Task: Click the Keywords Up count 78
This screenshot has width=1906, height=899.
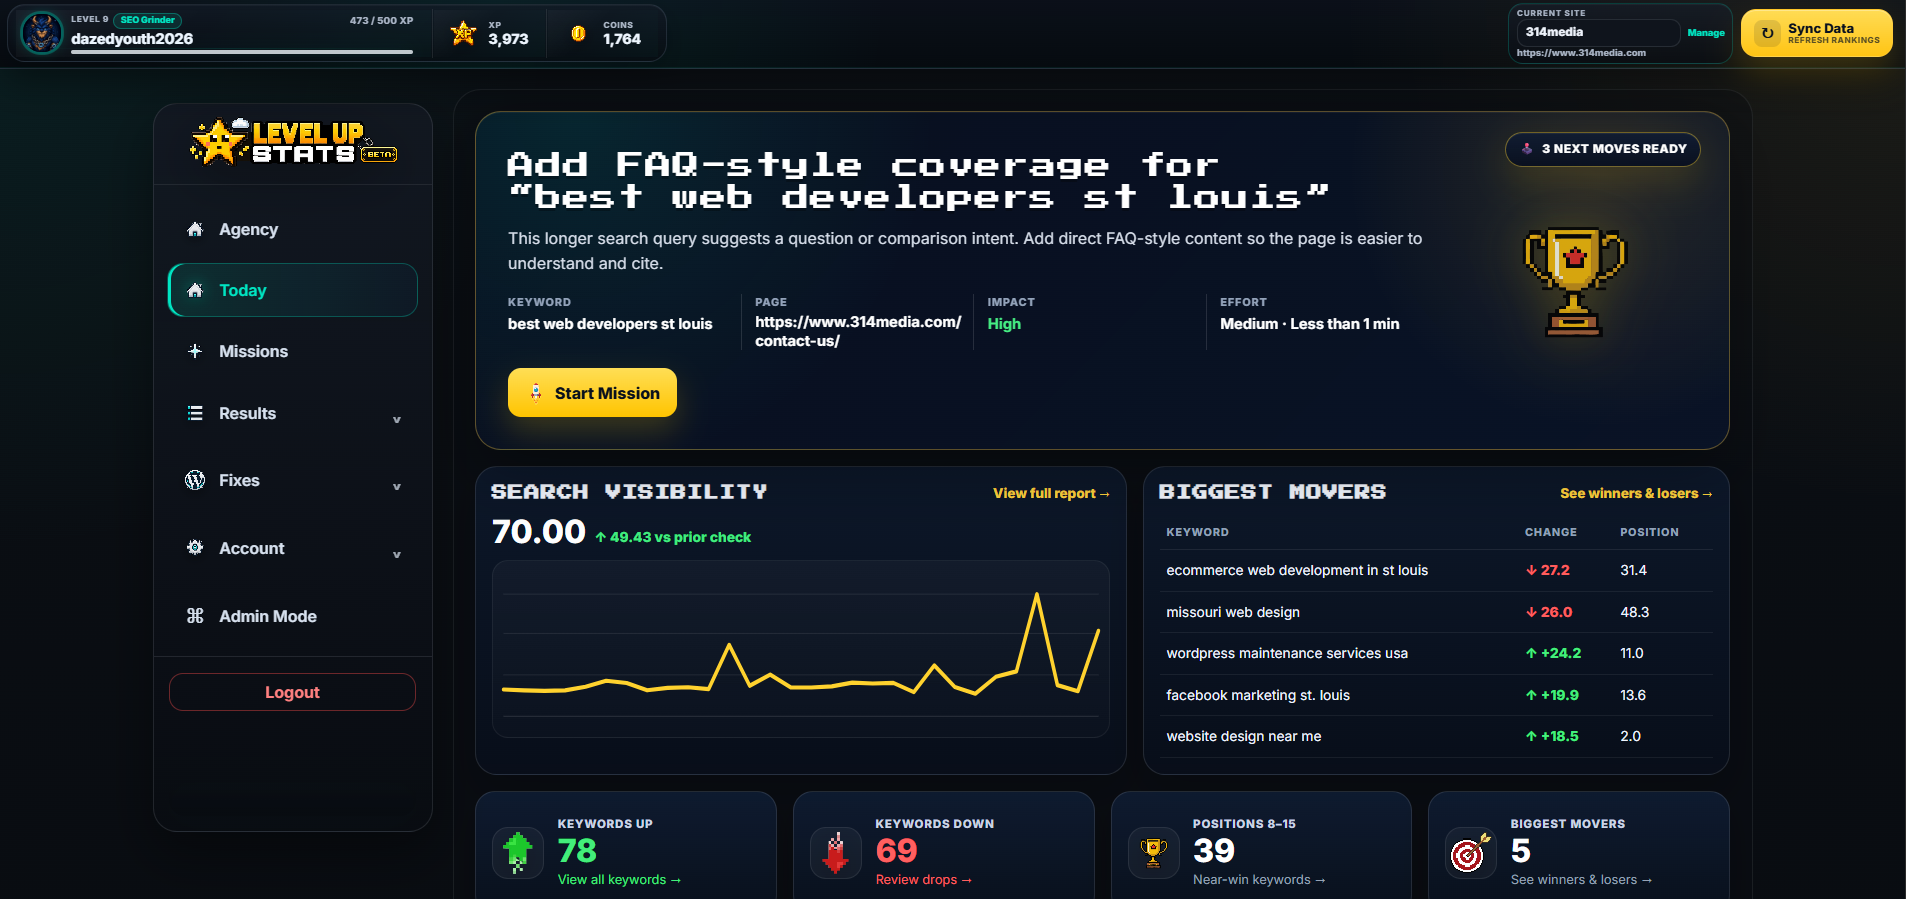Action: point(577,850)
